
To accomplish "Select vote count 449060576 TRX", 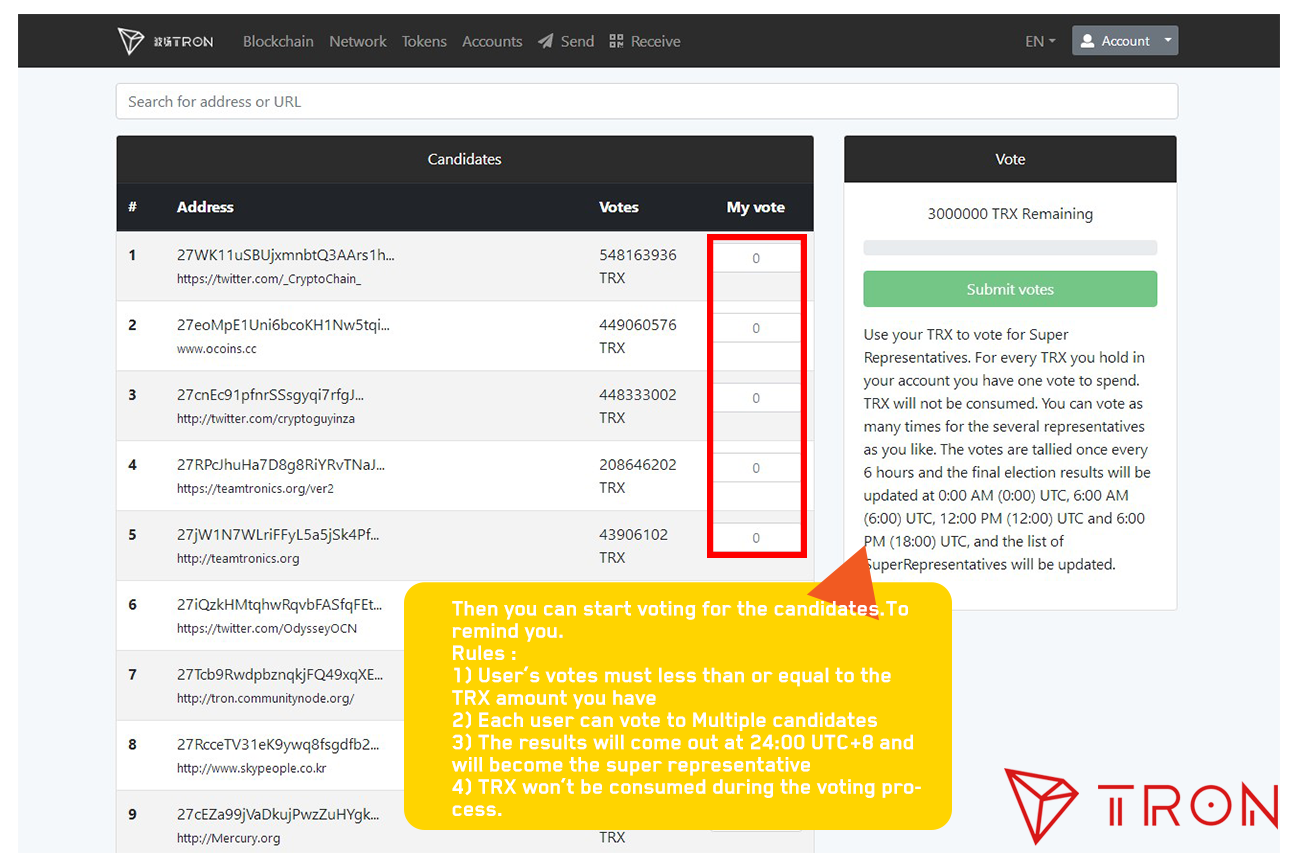I will (638, 336).
